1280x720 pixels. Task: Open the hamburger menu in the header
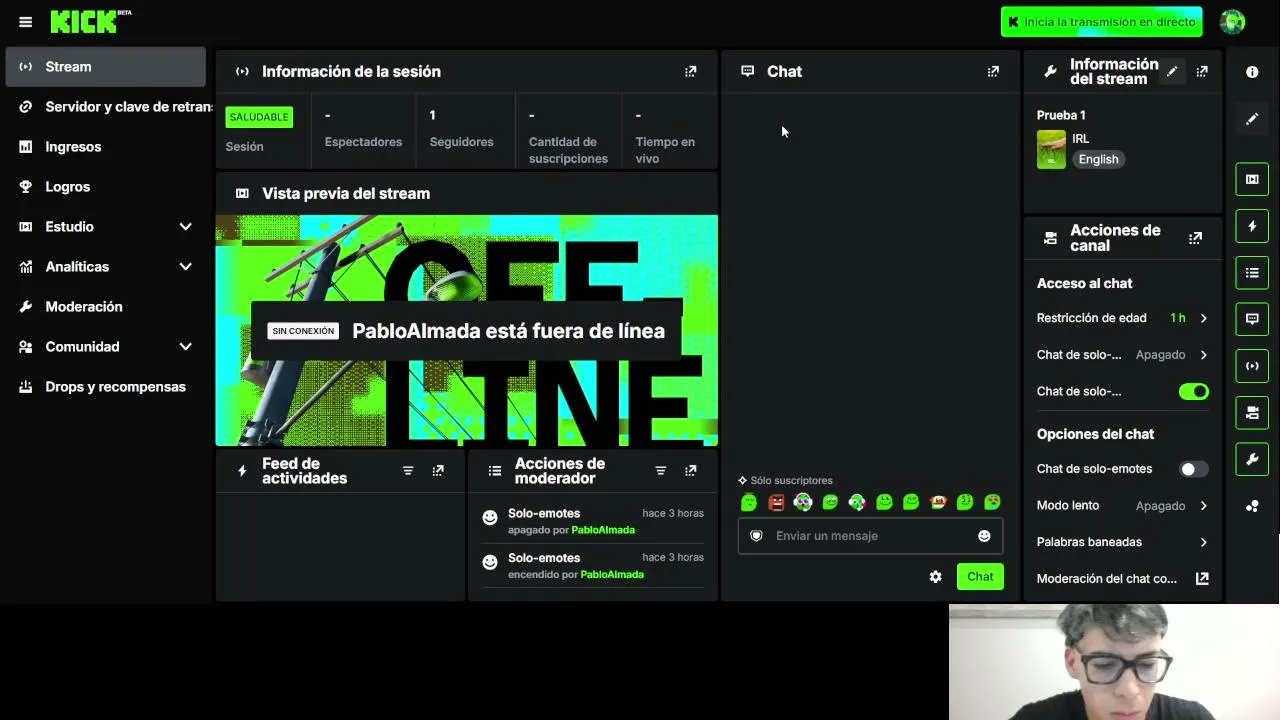26,22
